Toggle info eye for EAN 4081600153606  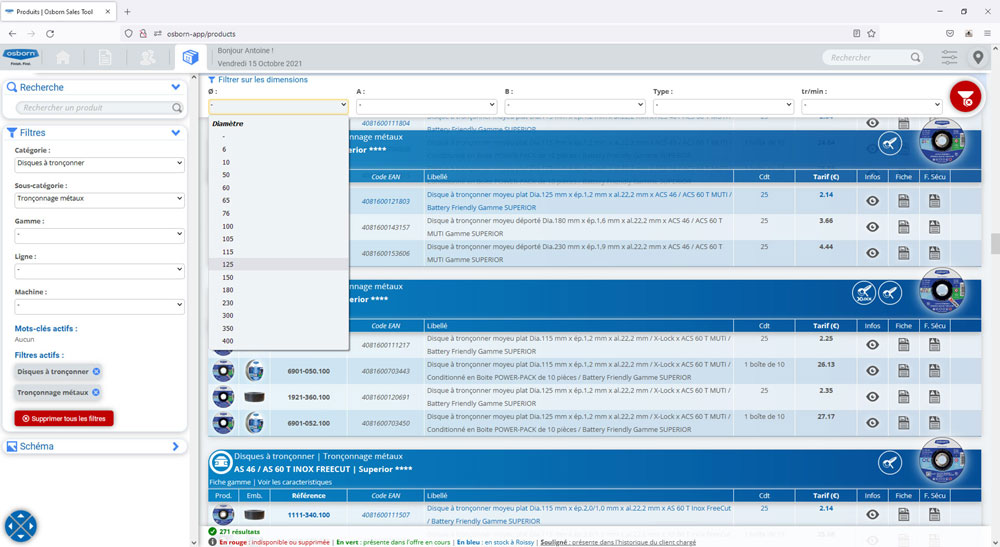click(872, 253)
